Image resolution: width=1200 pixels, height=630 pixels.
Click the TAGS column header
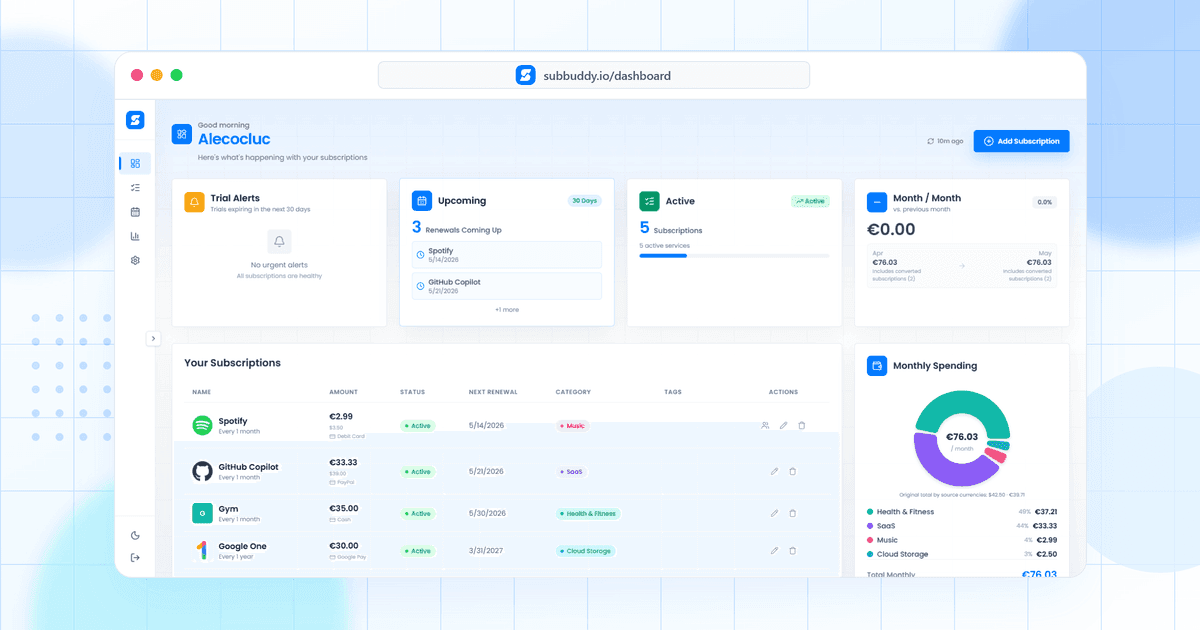click(672, 392)
